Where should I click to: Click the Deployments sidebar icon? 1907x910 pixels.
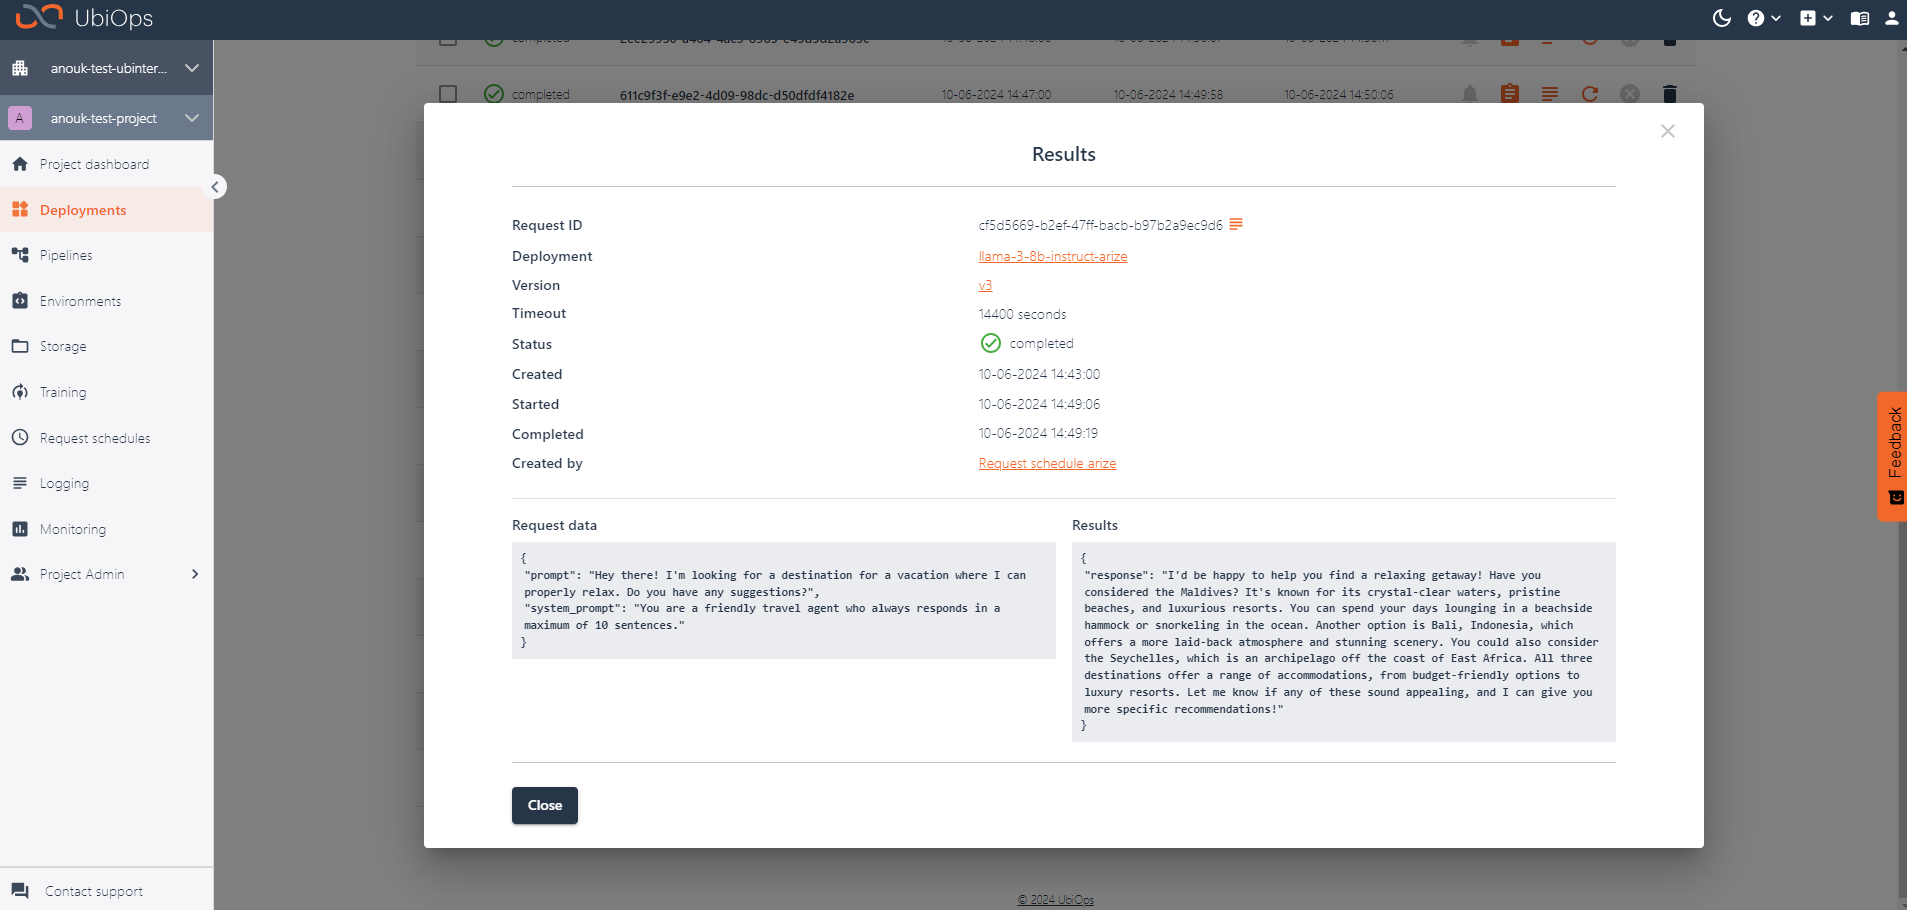coord(20,209)
